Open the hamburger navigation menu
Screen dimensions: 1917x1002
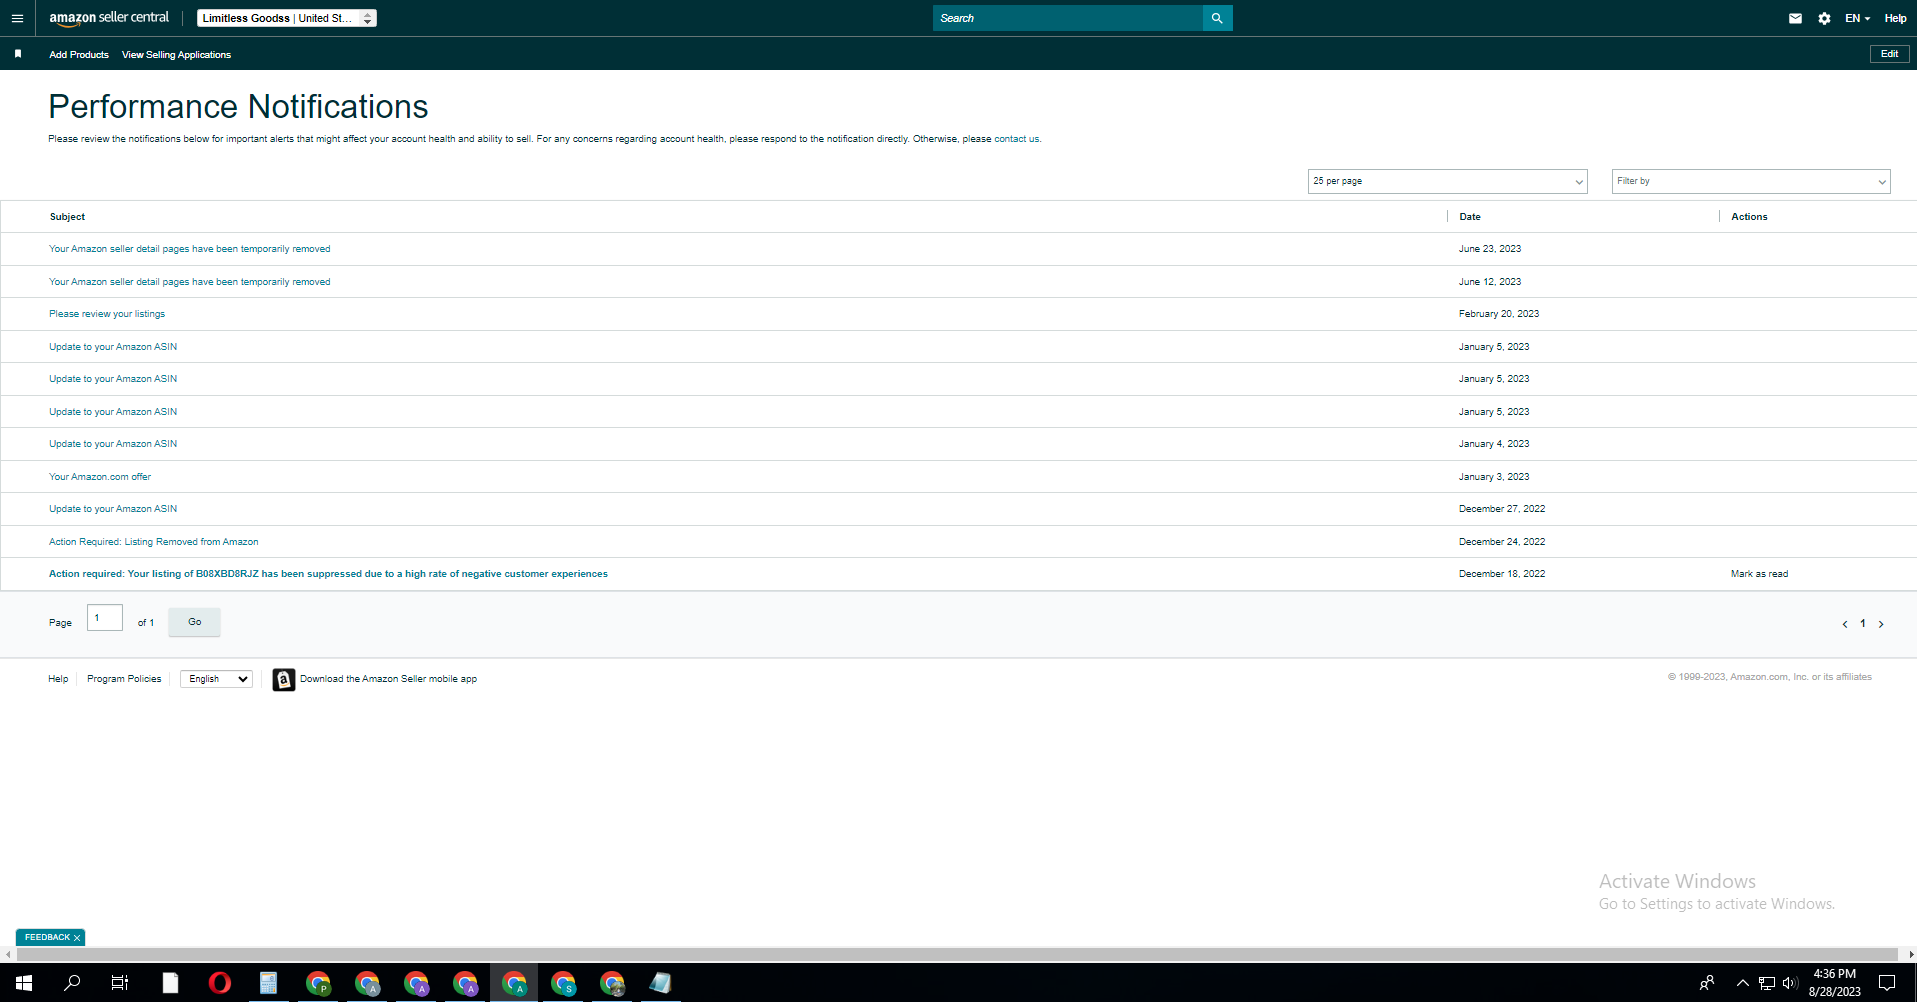pos(17,18)
